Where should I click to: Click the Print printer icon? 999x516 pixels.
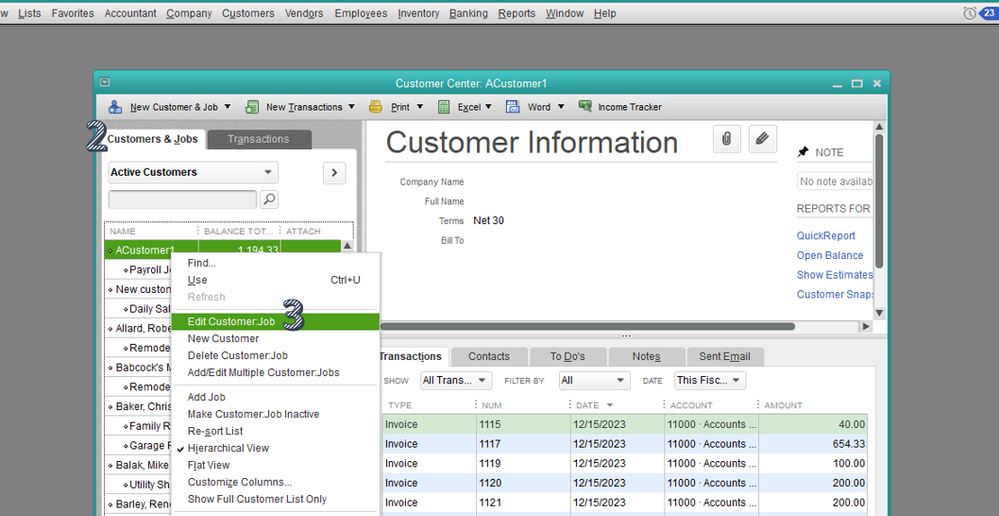(376, 107)
